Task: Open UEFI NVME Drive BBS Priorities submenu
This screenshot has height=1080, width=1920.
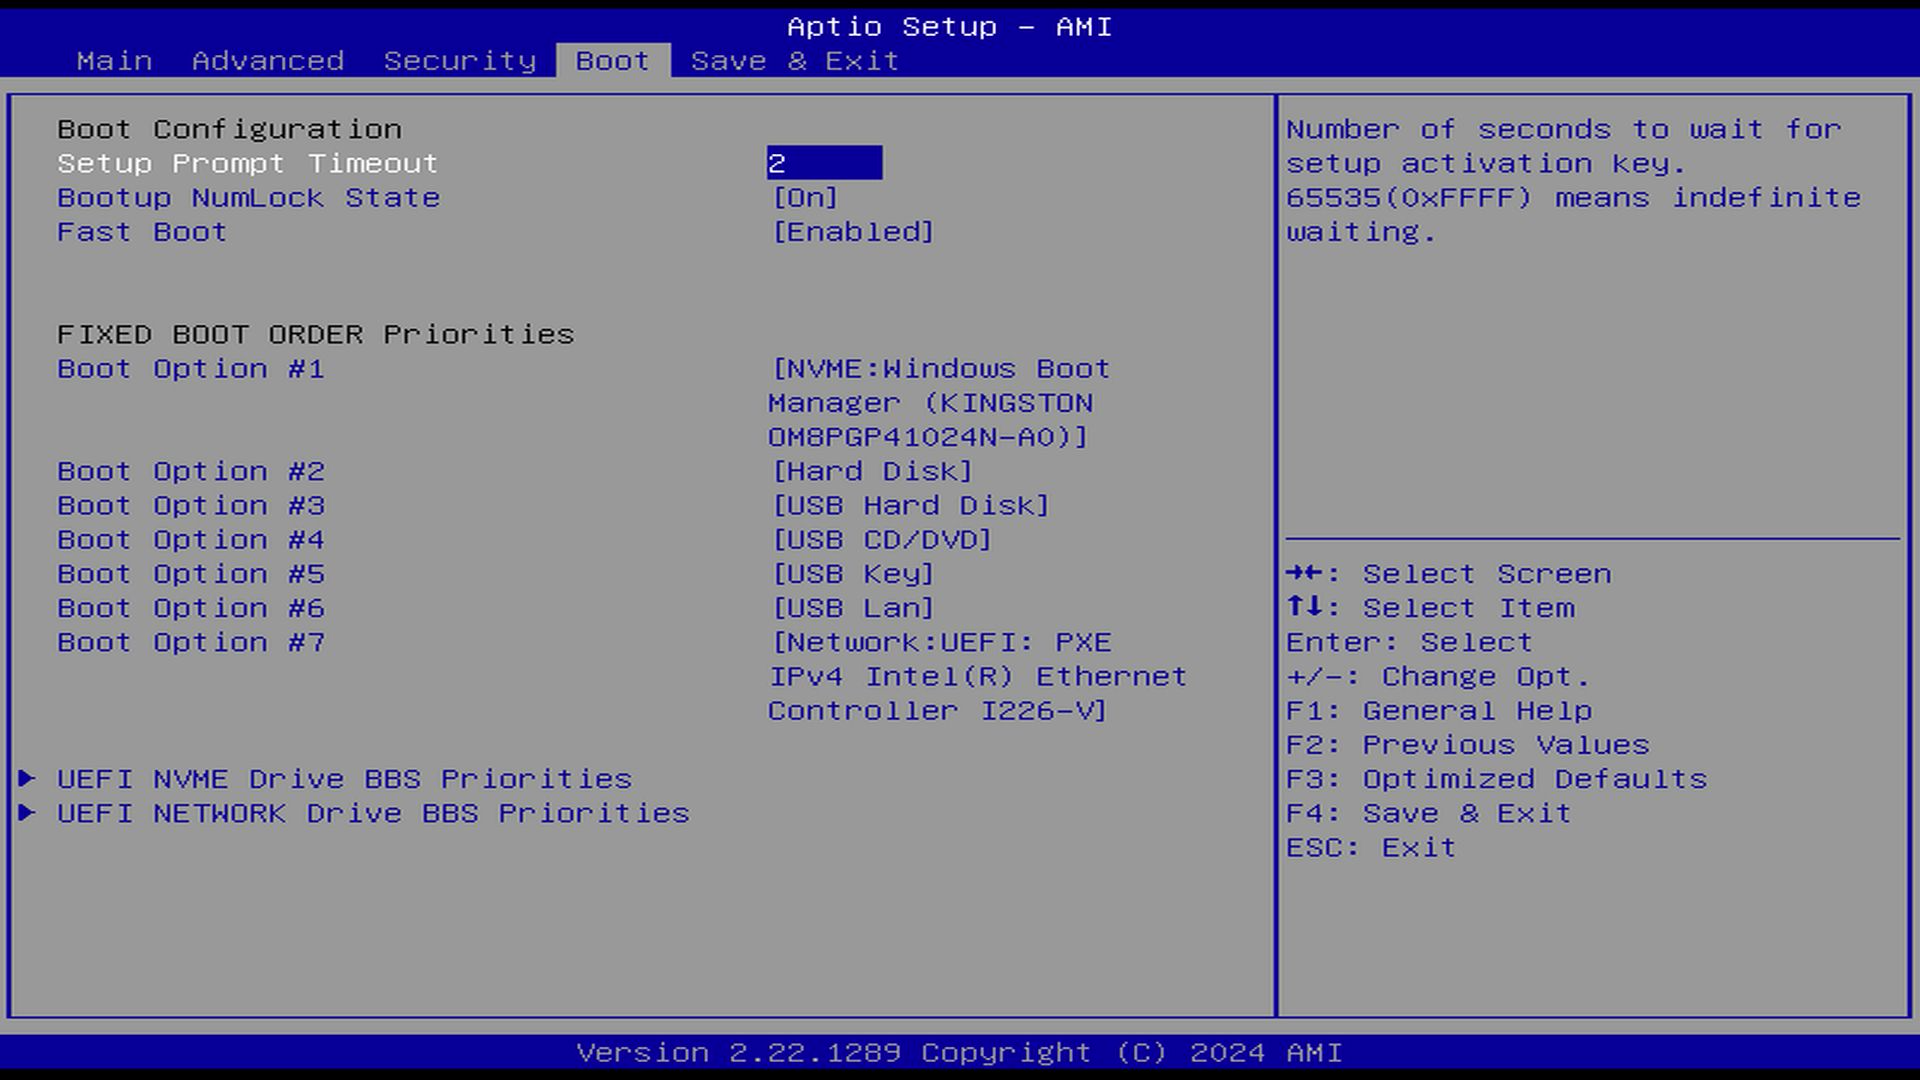Action: coord(344,779)
